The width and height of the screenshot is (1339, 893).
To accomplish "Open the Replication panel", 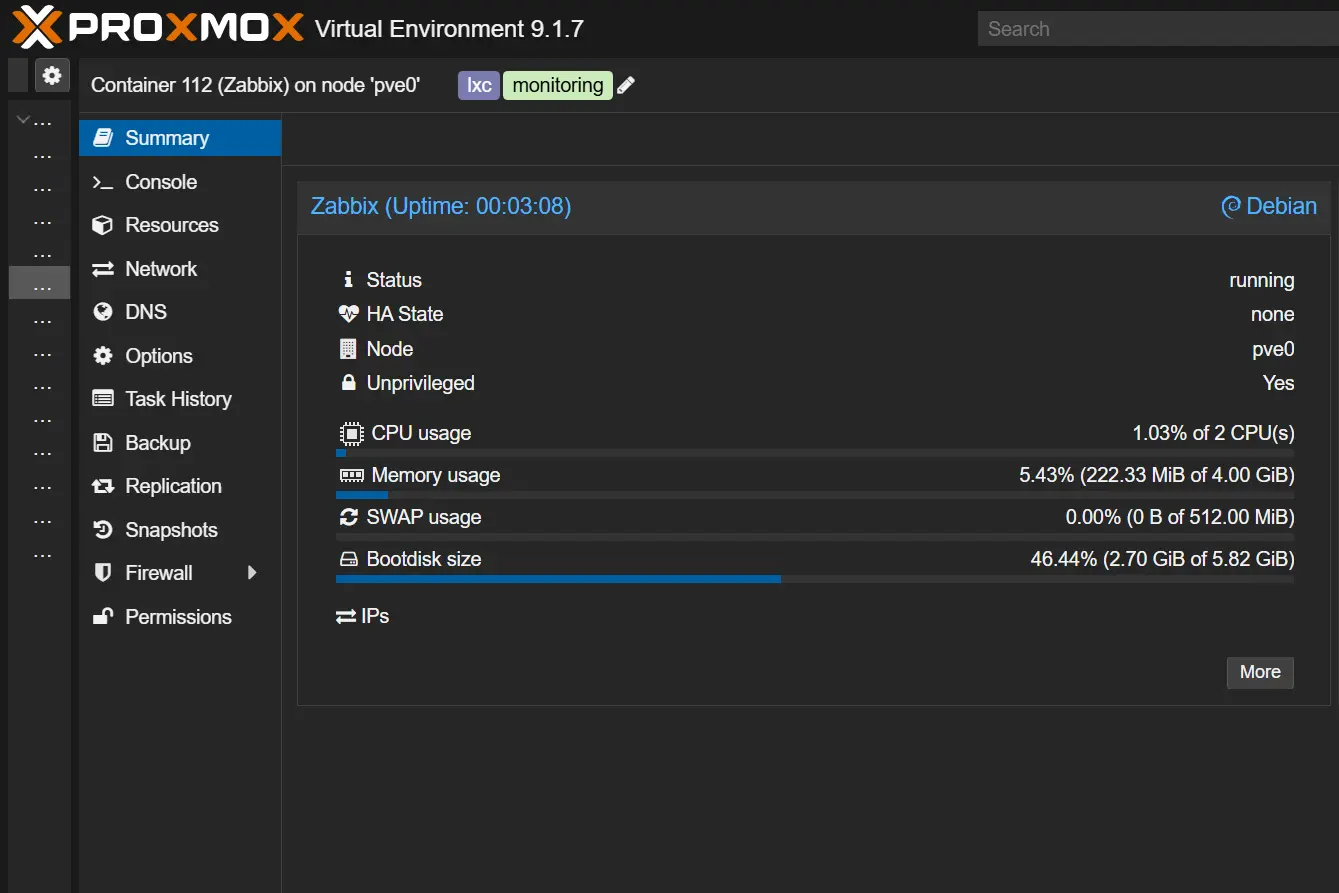I will [x=172, y=486].
